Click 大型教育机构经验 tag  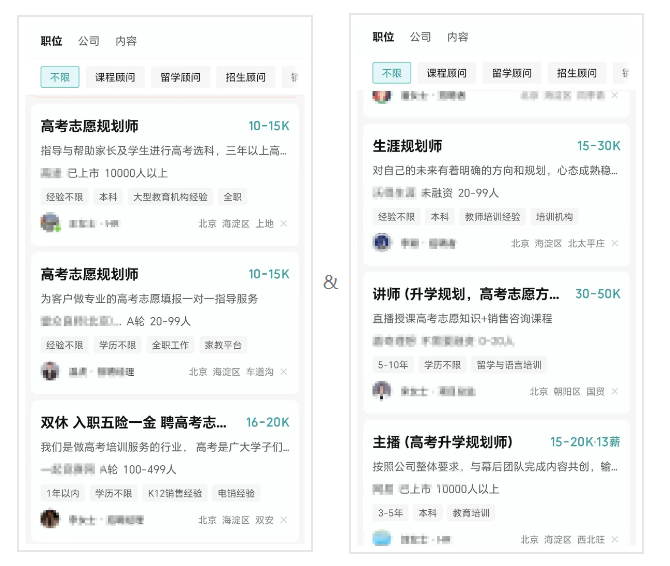170,197
